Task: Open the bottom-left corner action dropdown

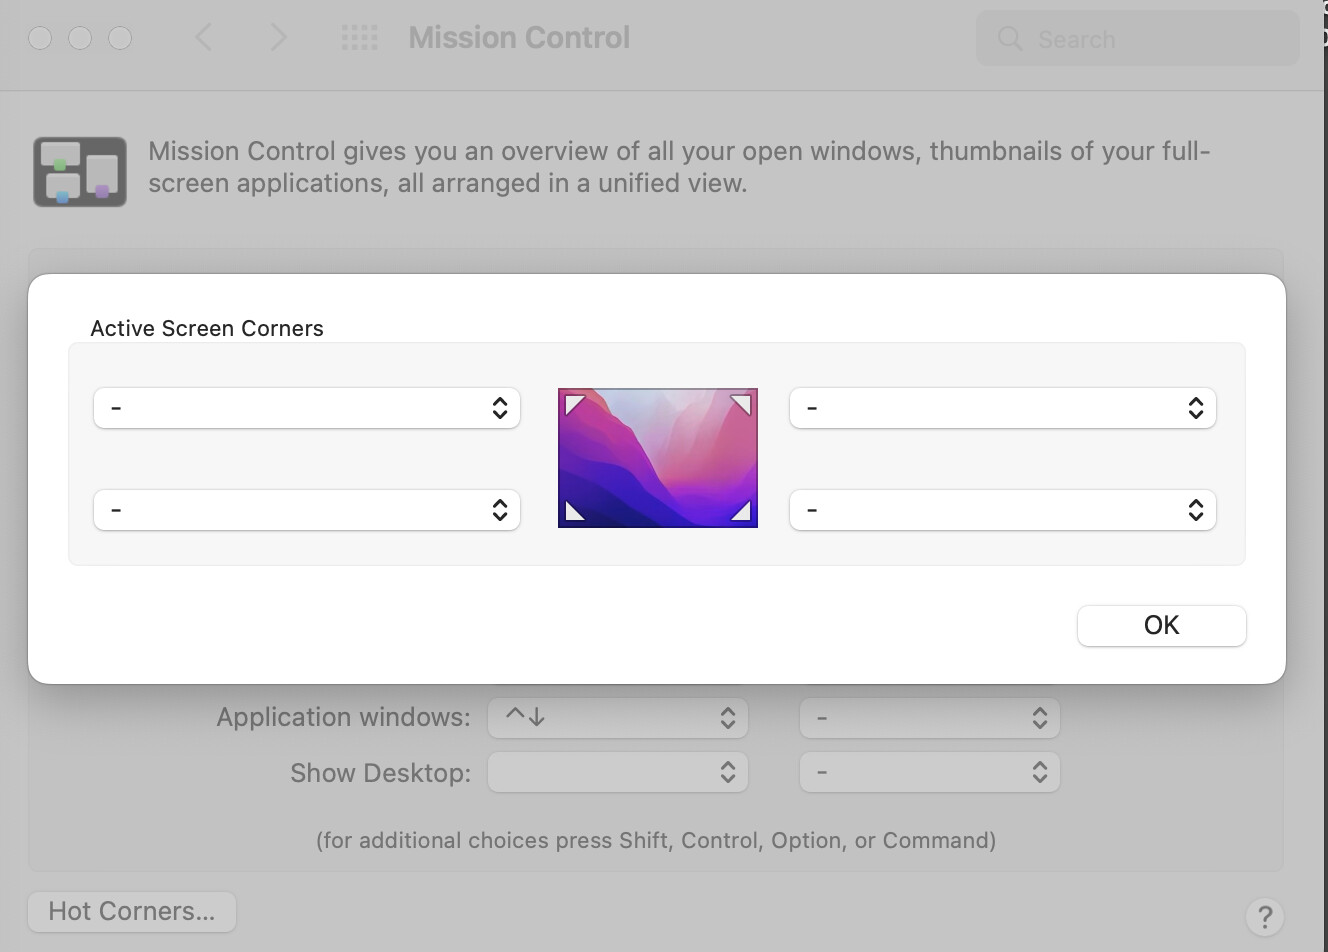Action: 307,510
